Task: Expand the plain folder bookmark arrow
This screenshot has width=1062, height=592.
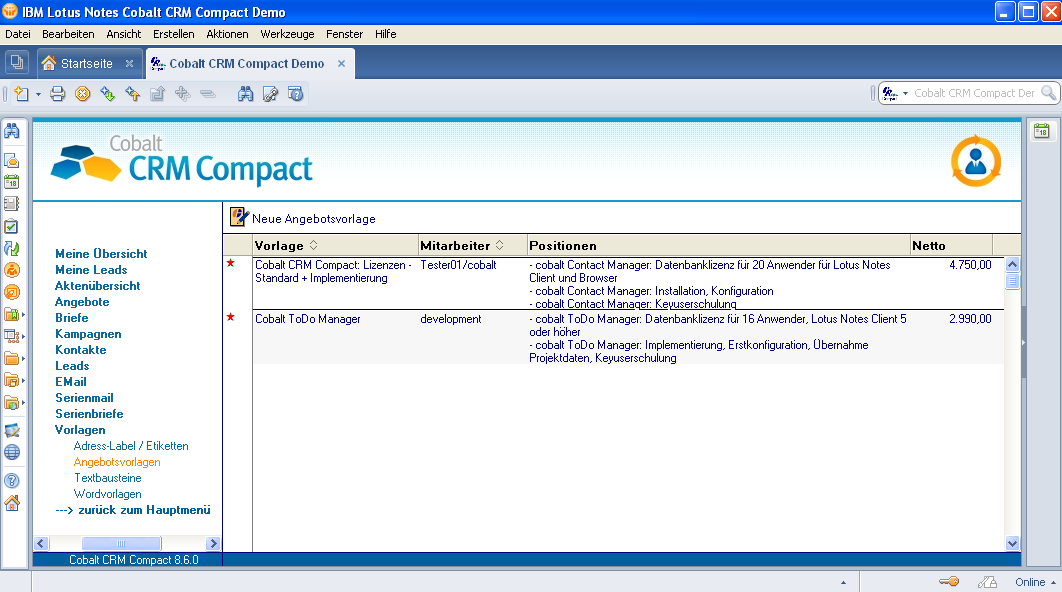Action: [22, 358]
